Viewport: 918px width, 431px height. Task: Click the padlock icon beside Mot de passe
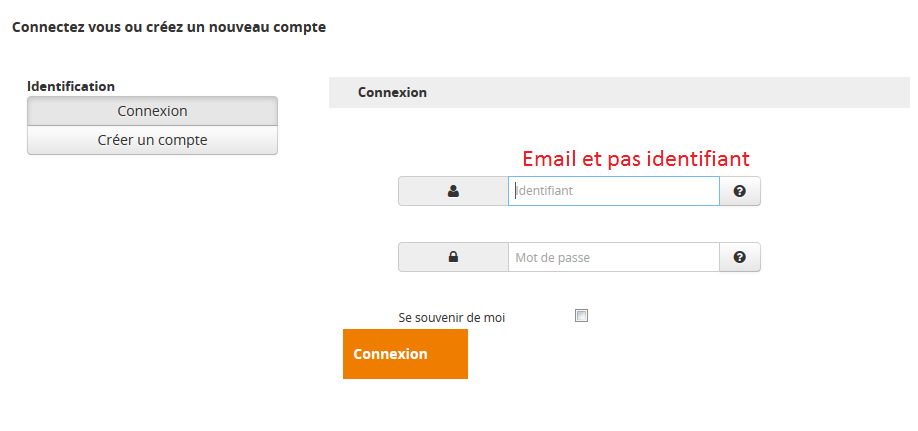pyautogui.click(x=453, y=257)
